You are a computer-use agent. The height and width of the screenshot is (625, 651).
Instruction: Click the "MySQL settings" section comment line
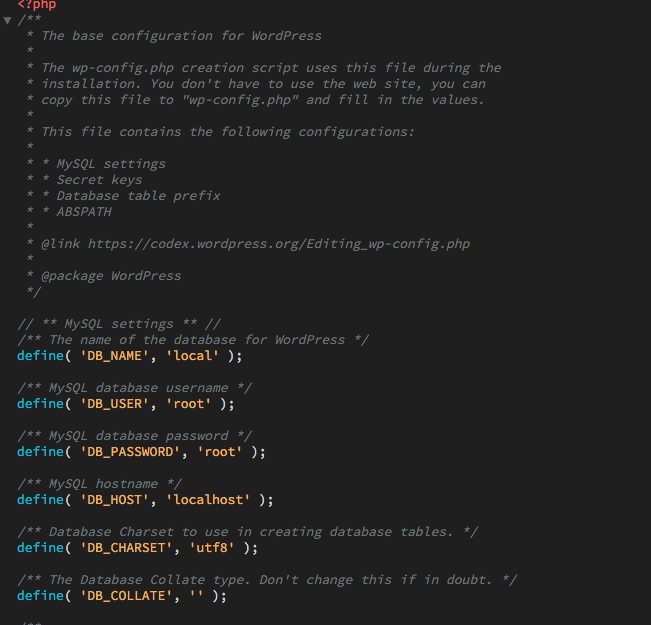pyautogui.click(x=119, y=324)
